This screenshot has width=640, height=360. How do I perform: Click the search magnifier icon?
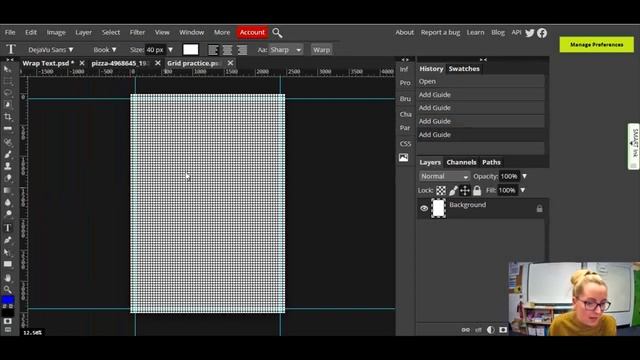277,33
